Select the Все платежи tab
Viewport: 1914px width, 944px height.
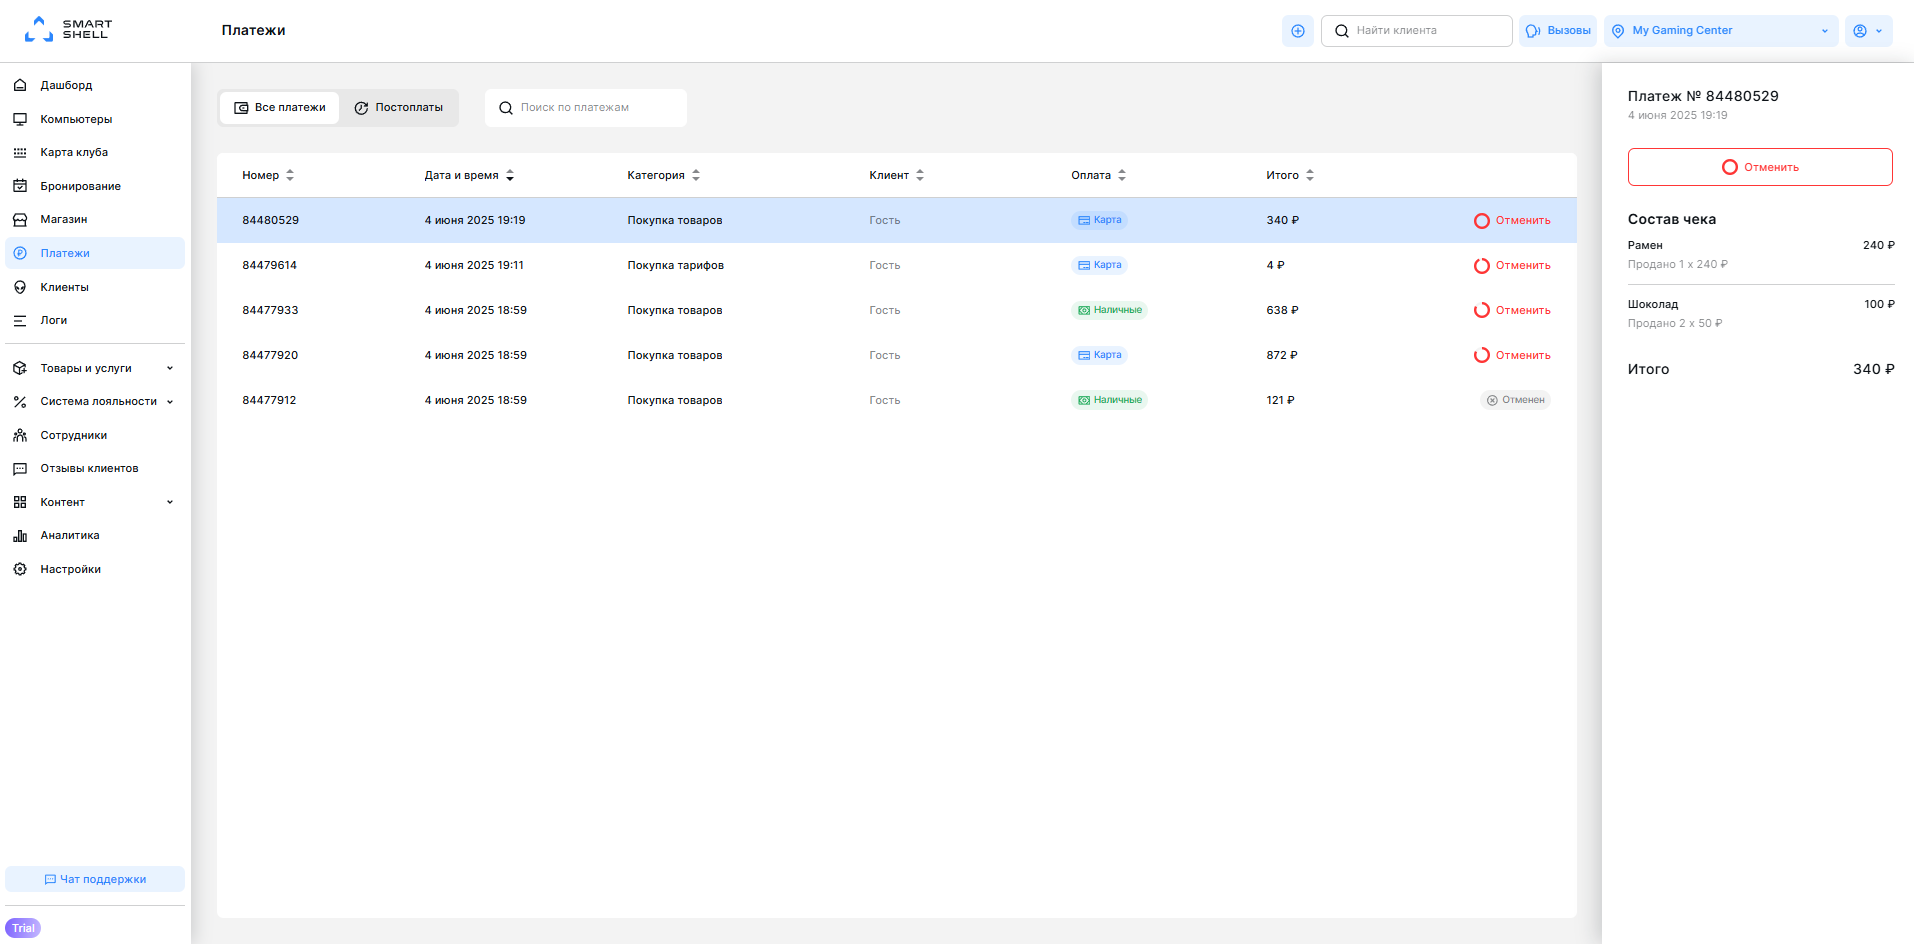tap(280, 108)
